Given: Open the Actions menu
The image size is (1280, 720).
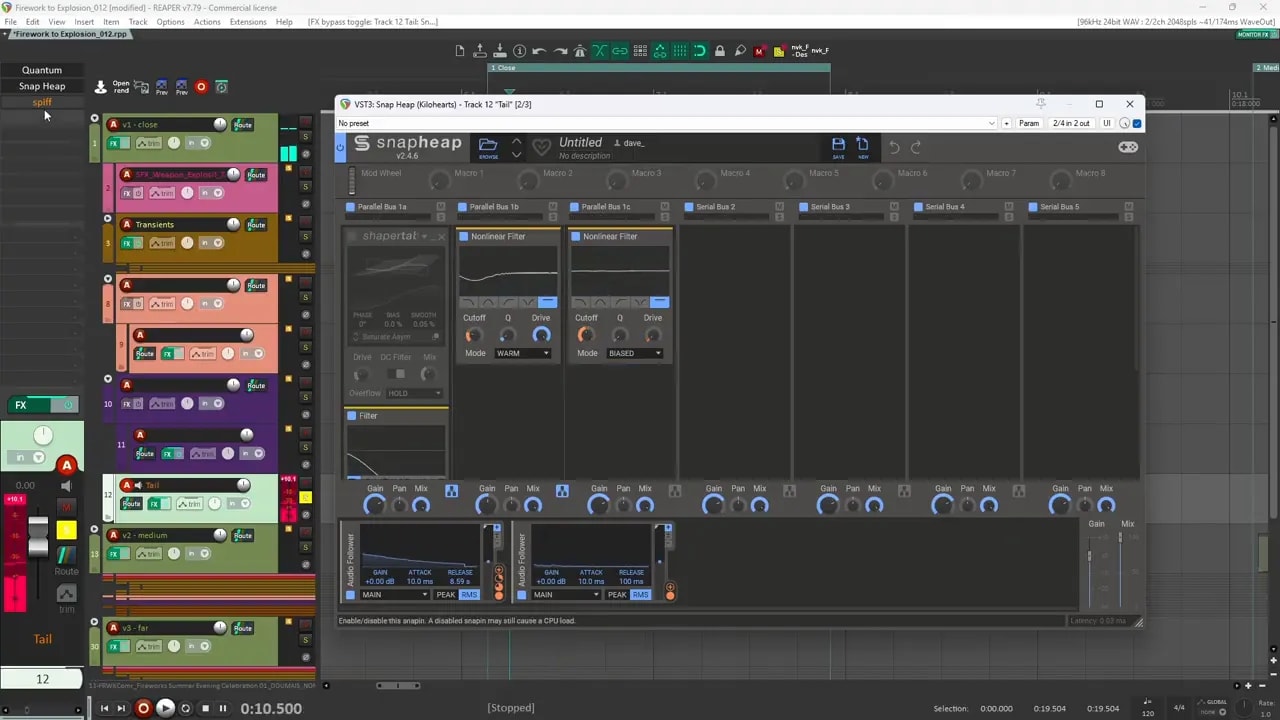Looking at the screenshot, I should pyautogui.click(x=207, y=21).
